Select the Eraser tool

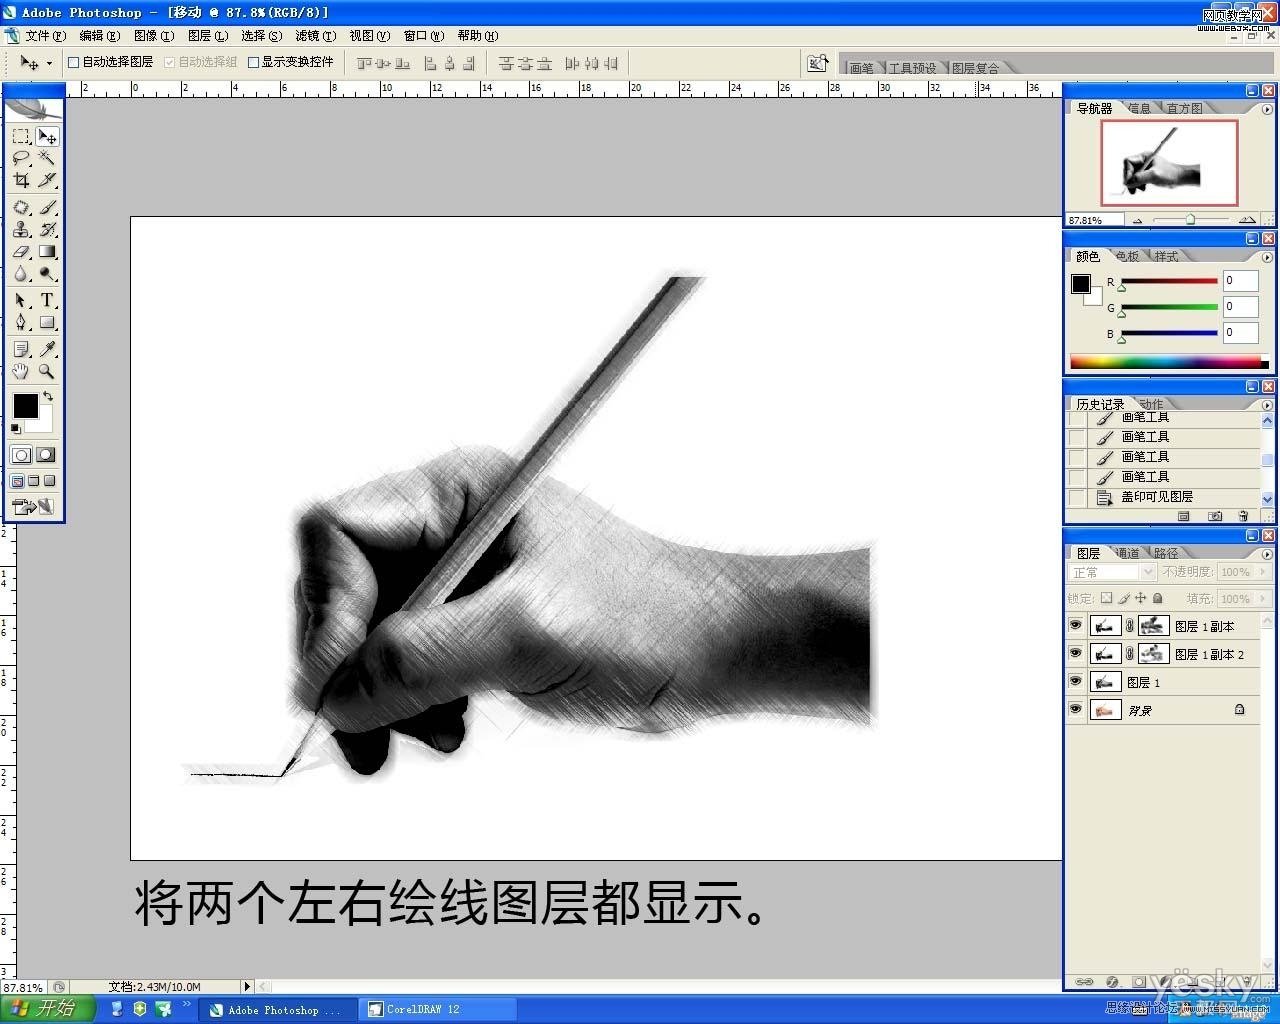click(21, 252)
